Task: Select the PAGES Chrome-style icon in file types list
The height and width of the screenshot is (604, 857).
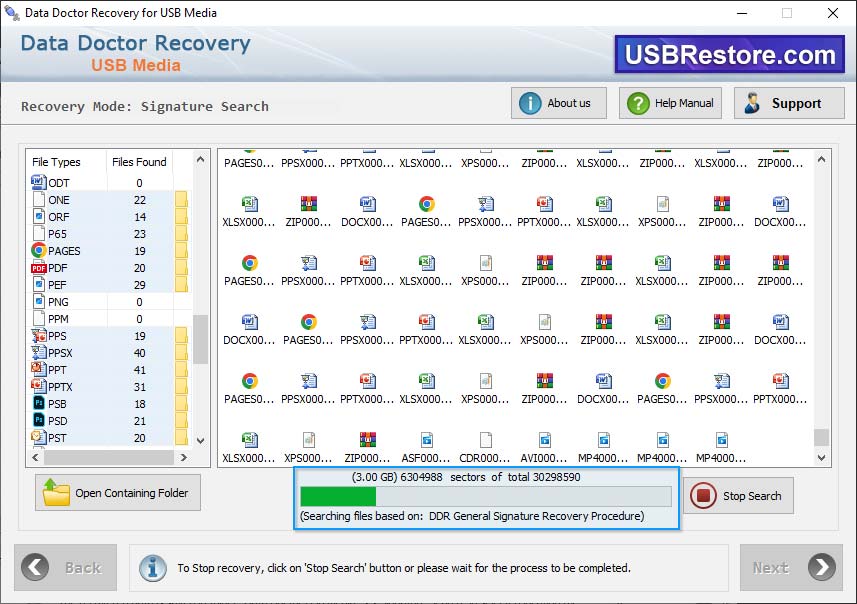Action: (x=38, y=250)
